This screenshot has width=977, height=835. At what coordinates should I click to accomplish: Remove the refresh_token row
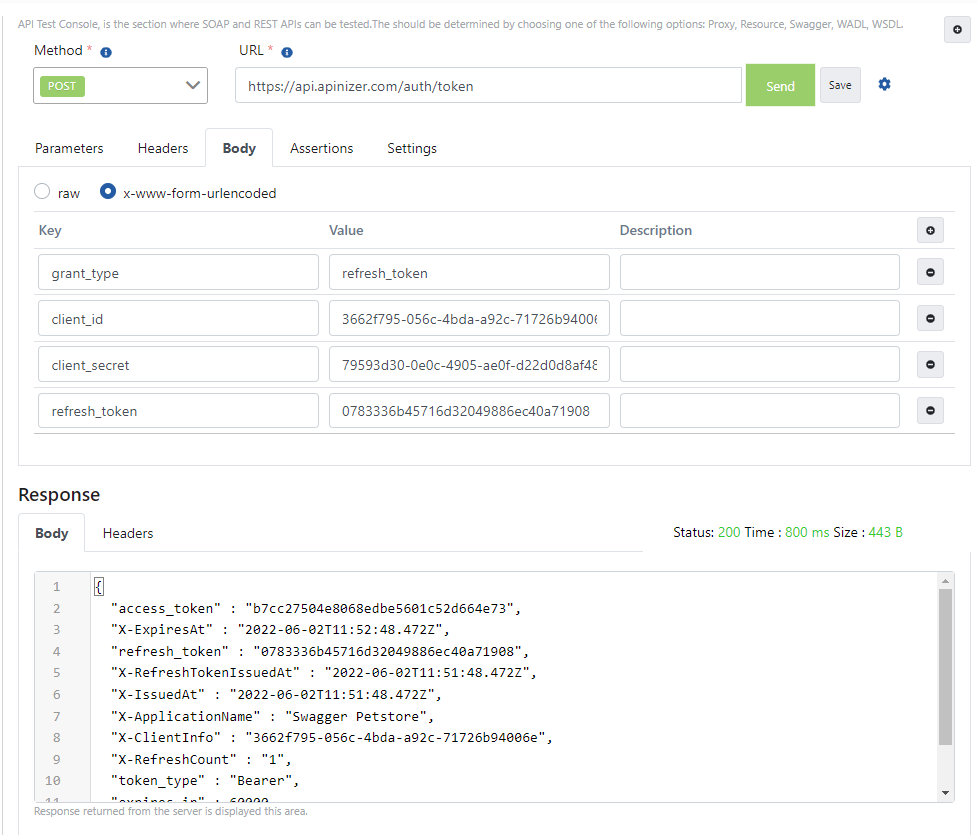(930, 410)
